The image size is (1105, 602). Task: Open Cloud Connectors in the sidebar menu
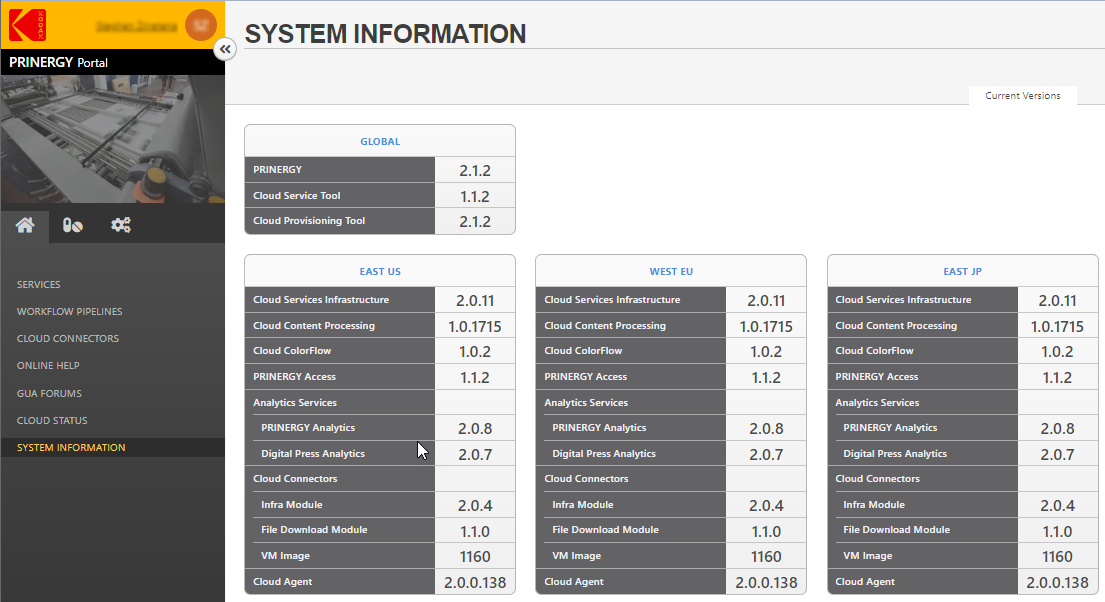pyautogui.click(x=68, y=339)
